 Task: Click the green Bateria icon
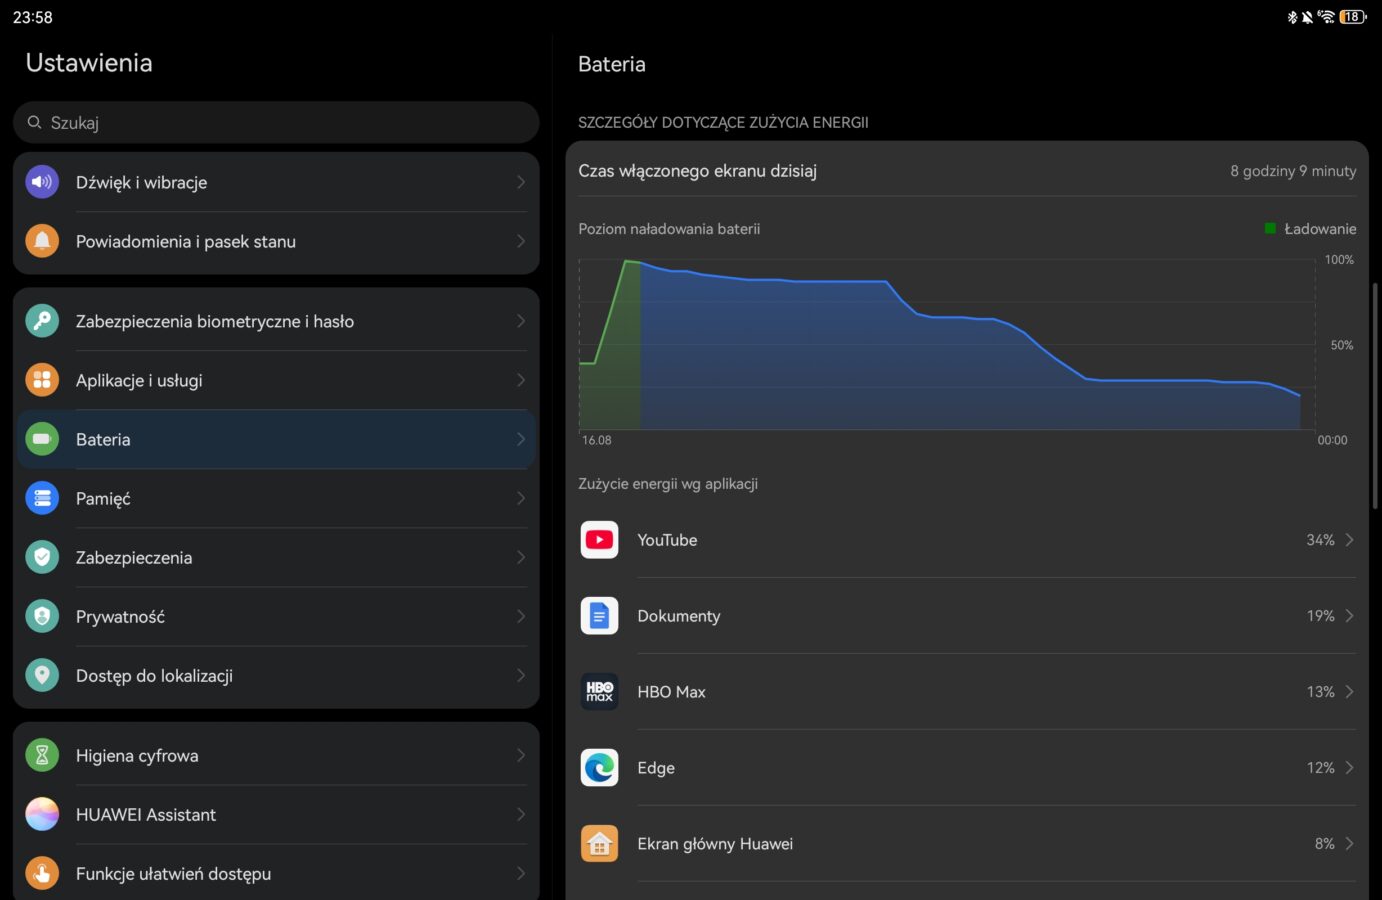(x=42, y=439)
